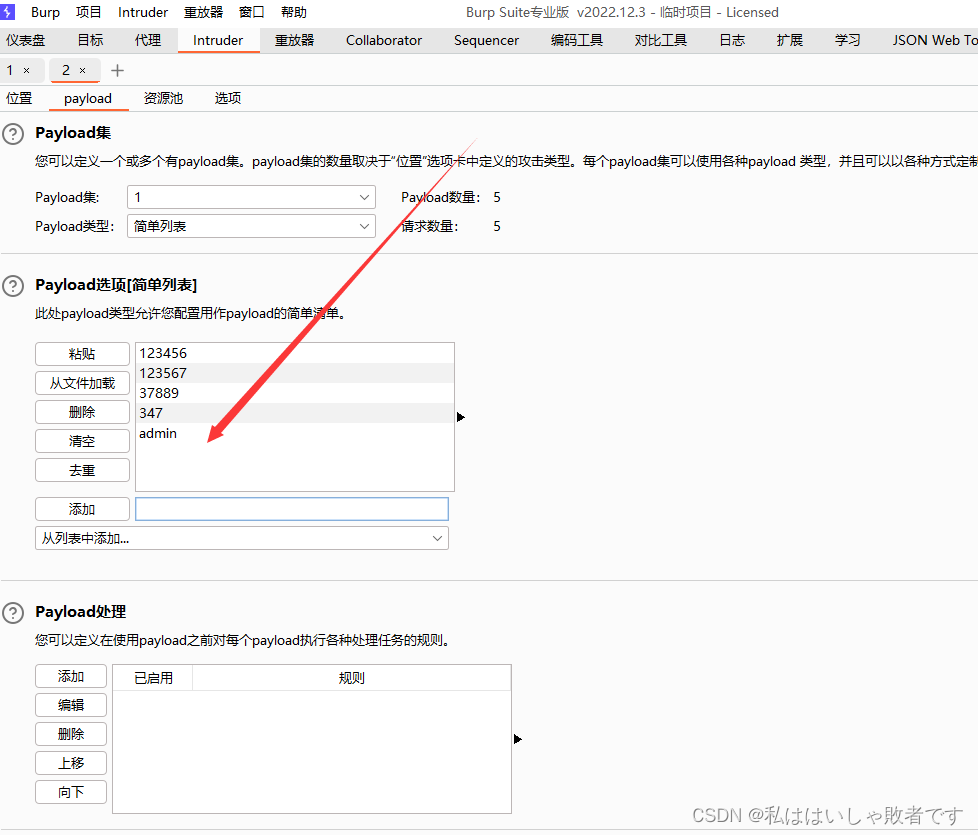The width and height of the screenshot is (978, 835).
Task: Open the 重放器 menu in menu bar
Action: 203,12
